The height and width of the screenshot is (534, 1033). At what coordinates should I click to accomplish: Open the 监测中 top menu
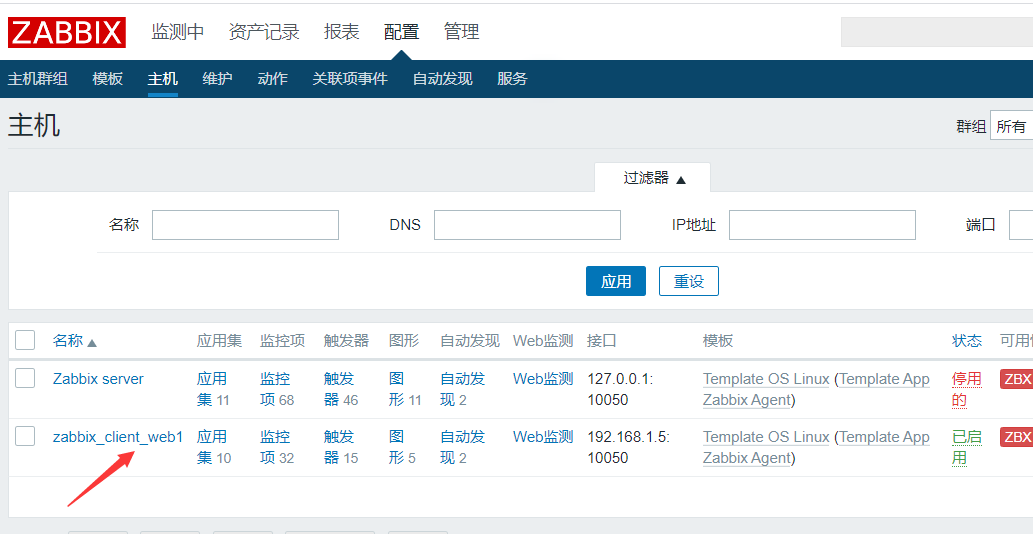click(x=178, y=32)
